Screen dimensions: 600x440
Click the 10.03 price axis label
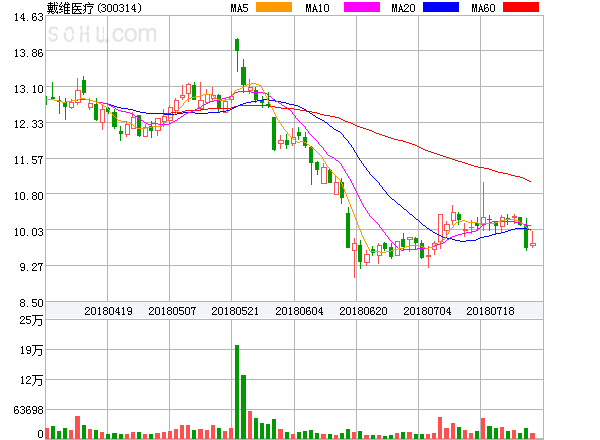(29, 232)
